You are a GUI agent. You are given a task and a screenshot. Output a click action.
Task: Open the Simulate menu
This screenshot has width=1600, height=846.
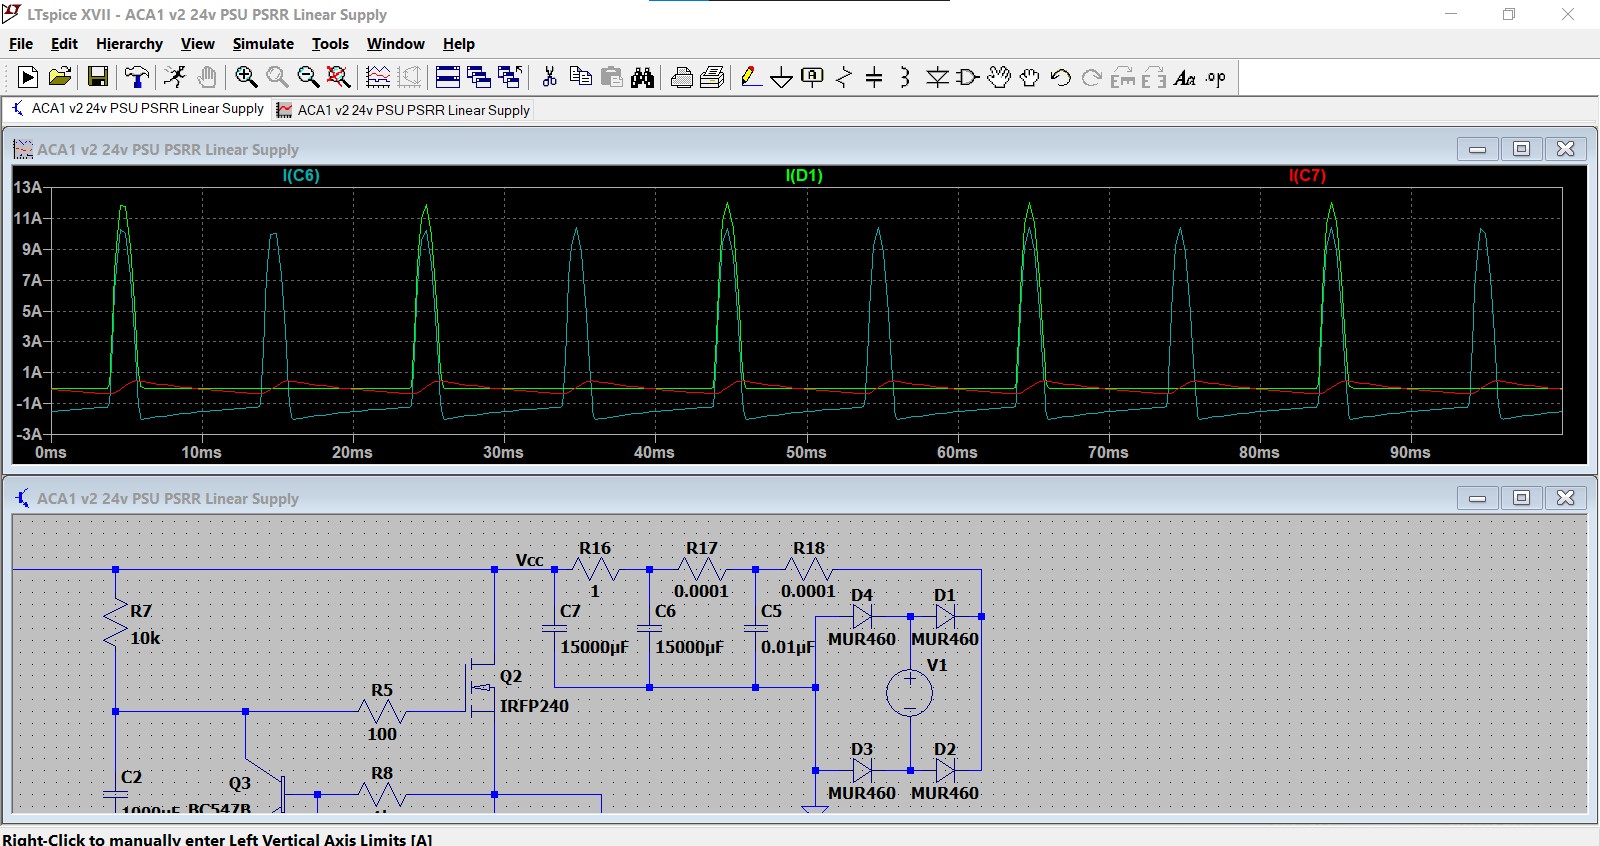pyautogui.click(x=263, y=44)
